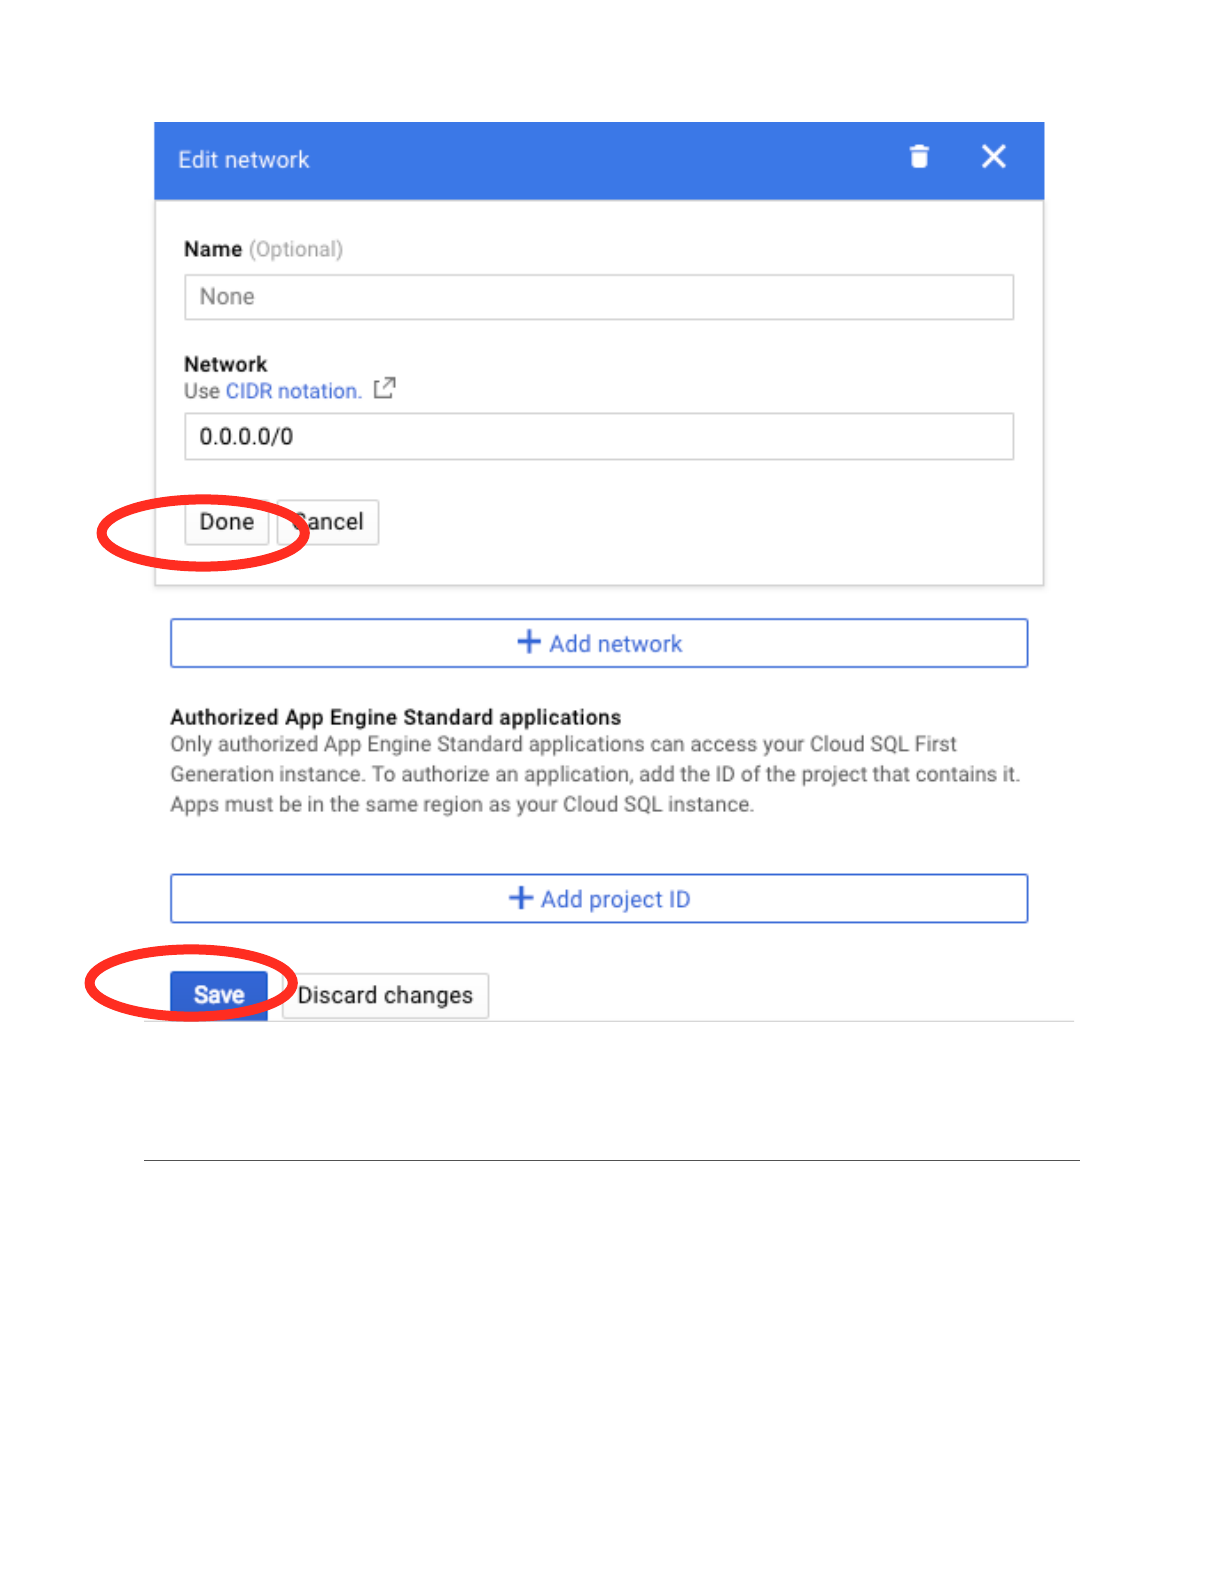Click the Add project ID button label

[615, 899]
